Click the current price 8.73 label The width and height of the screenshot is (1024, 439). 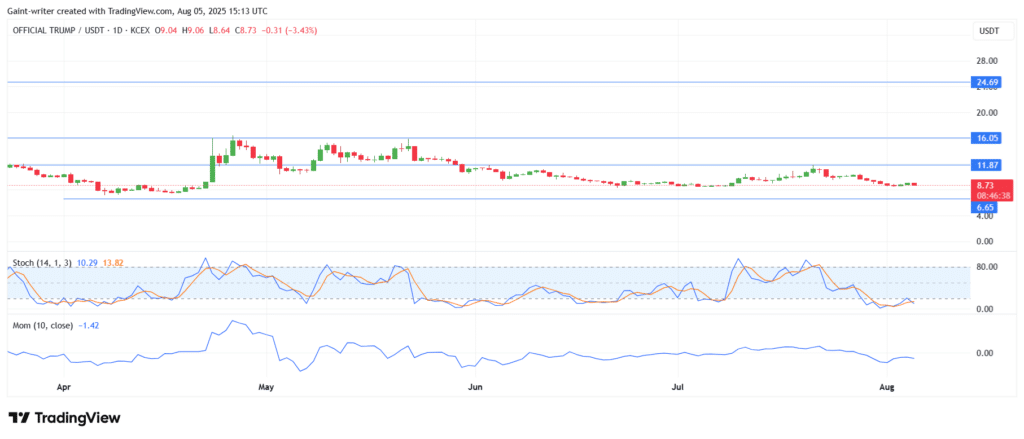985,186
